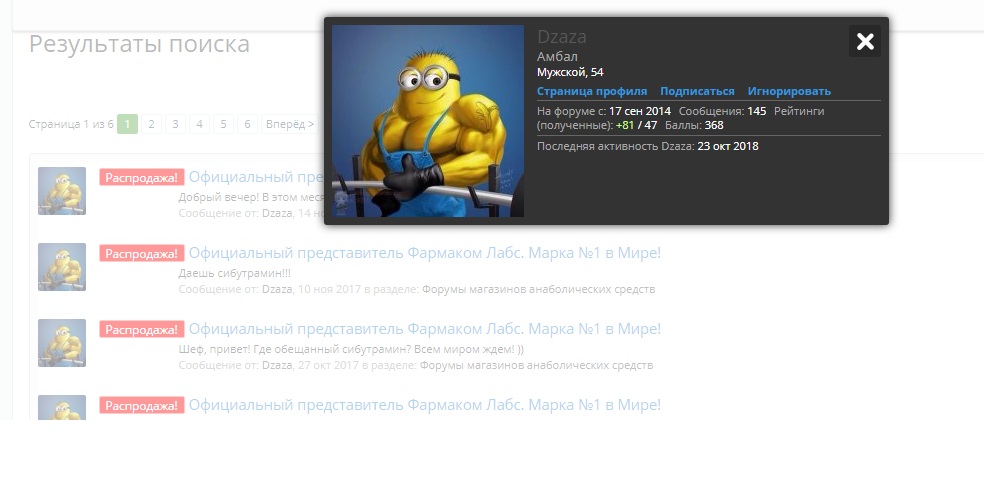This screenshot has height=483, width=984.
Task: Click the Dzaza username heading in the popup
Action: click(562, 37)
